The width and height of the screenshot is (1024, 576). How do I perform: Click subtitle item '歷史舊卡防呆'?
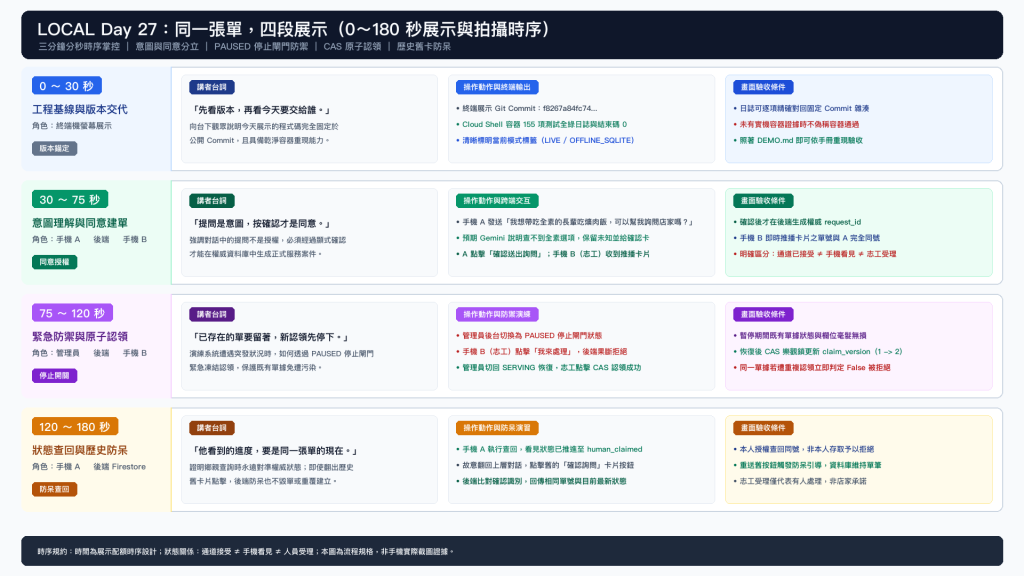(423, 46)
